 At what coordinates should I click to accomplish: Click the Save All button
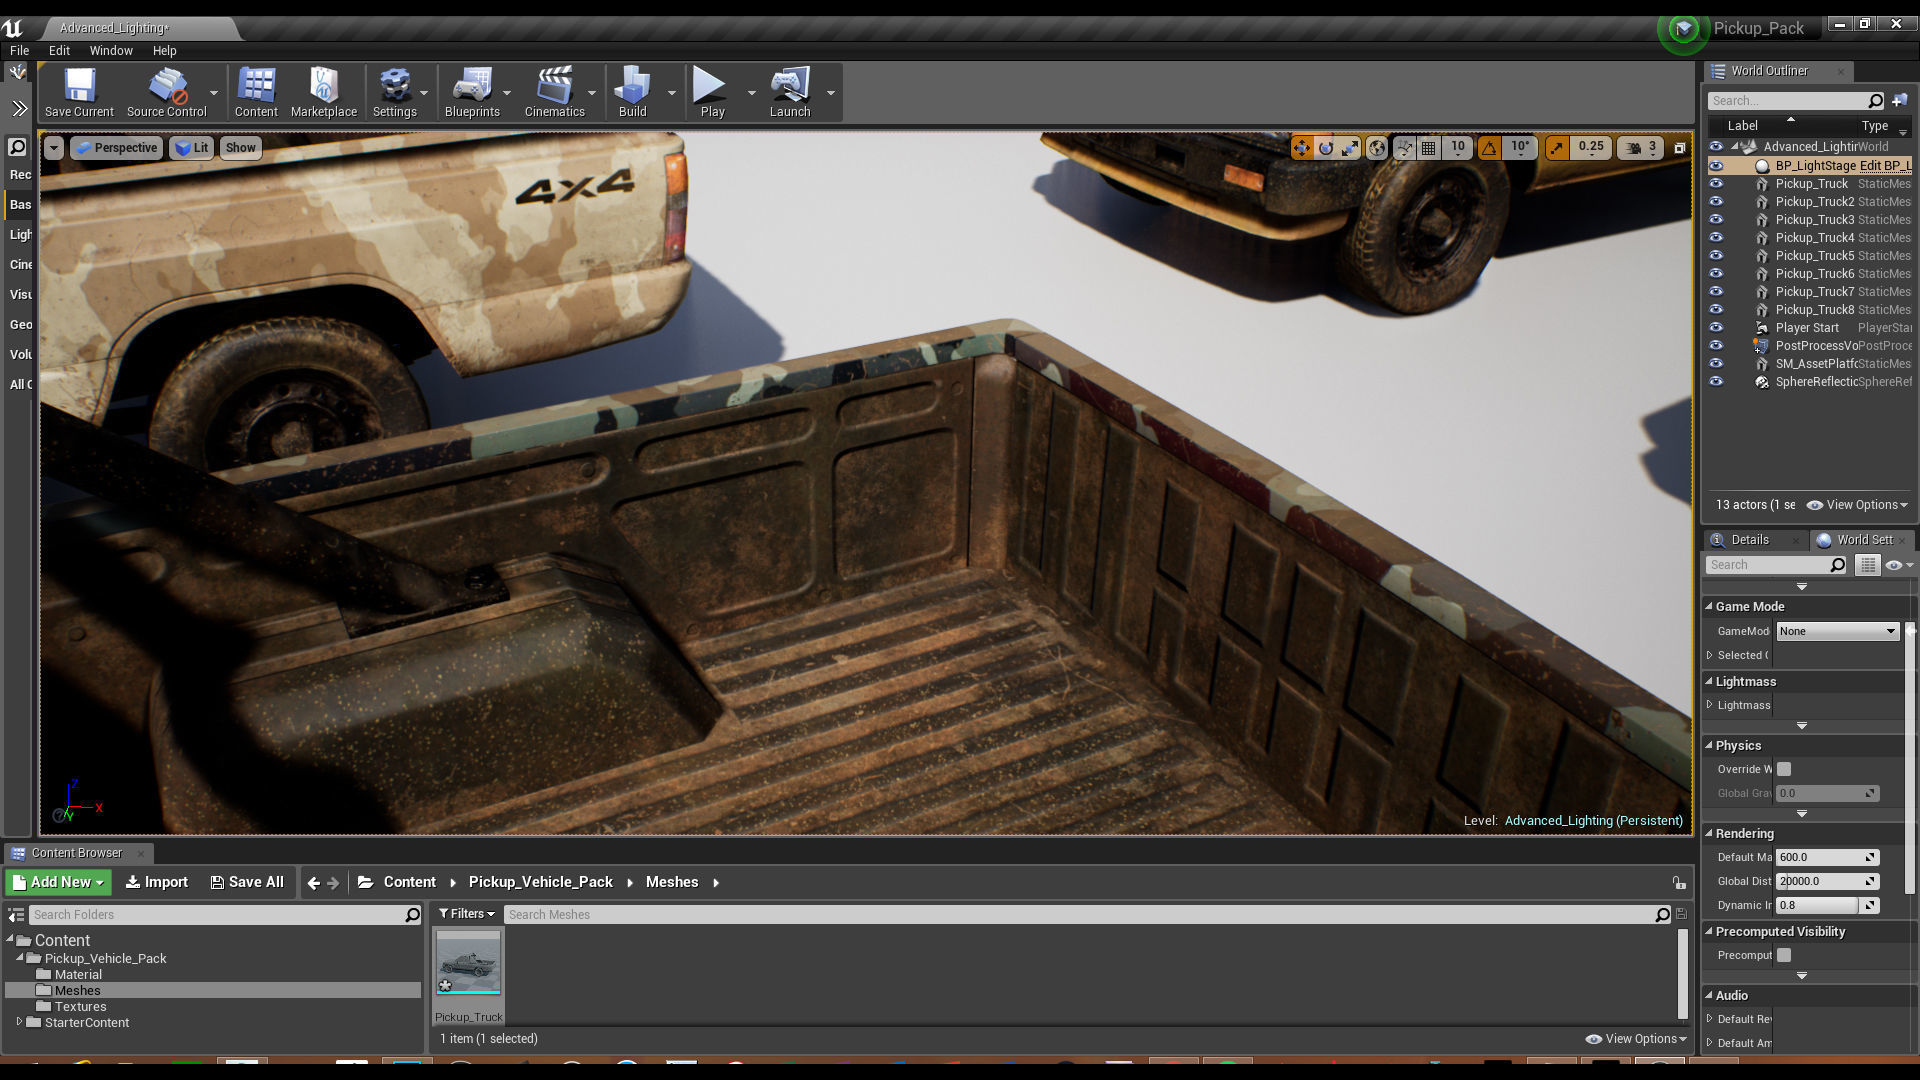(247, 882)
